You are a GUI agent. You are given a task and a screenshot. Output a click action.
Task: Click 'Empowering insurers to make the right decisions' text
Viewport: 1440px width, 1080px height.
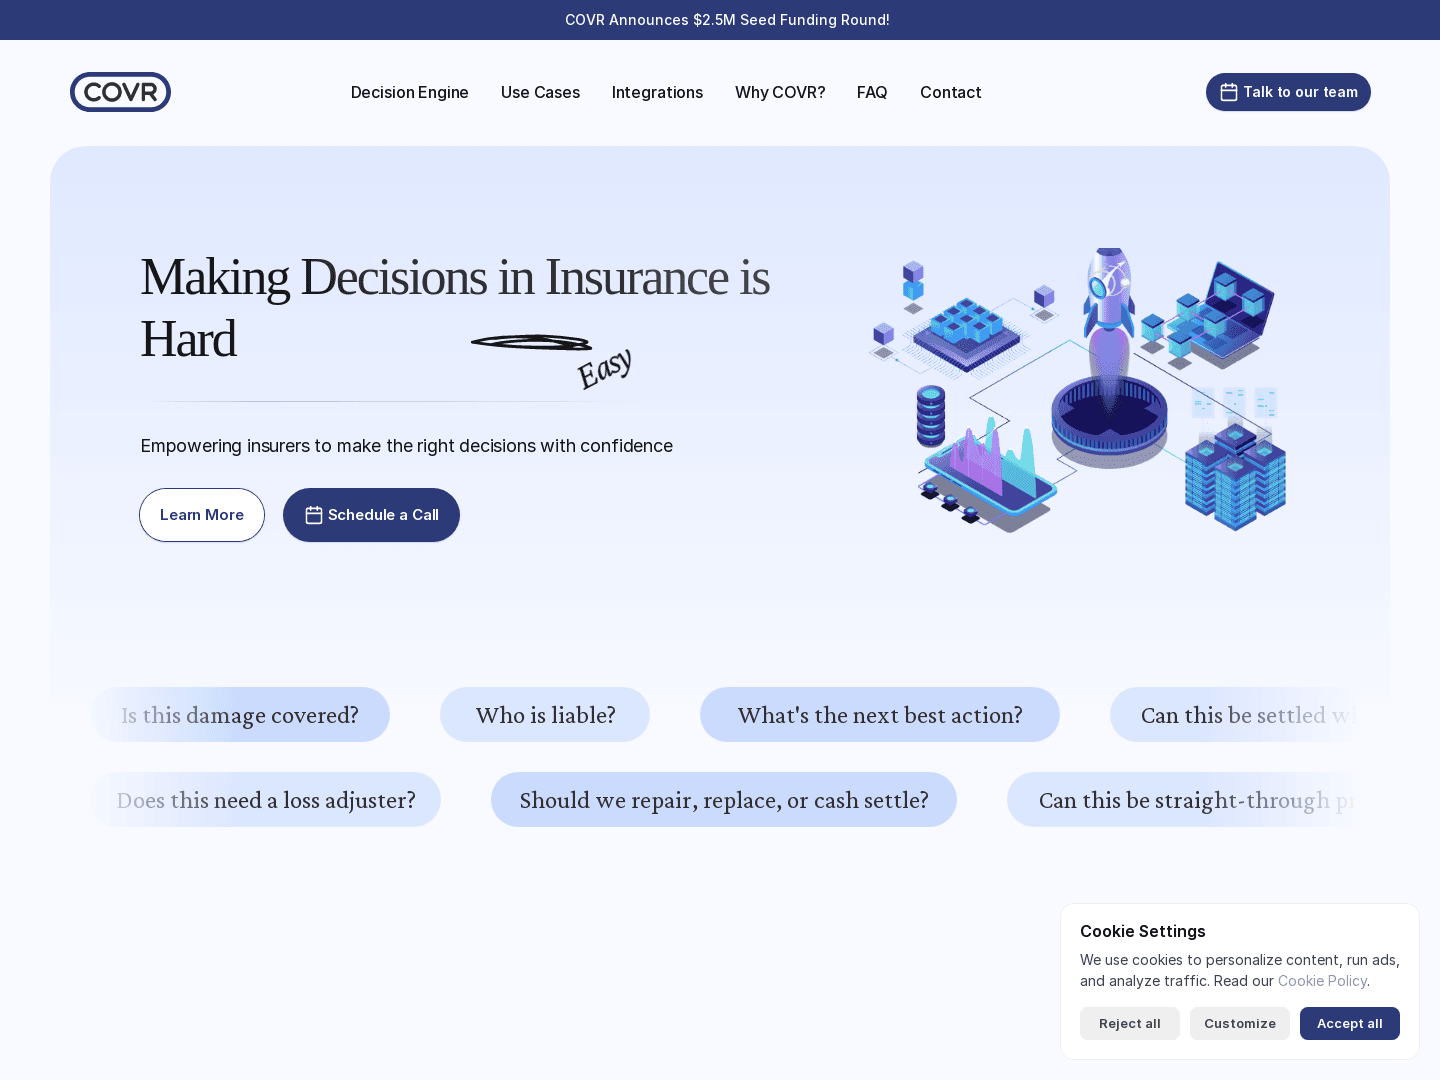[407, 446]
